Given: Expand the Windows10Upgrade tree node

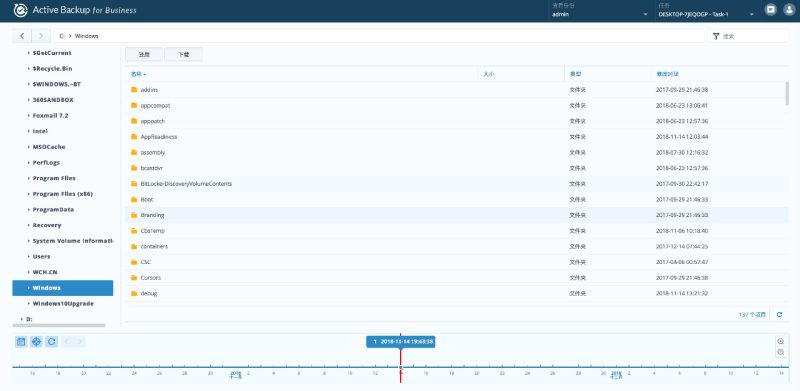Looking at the screenshot, I should (x=29, y=304).
